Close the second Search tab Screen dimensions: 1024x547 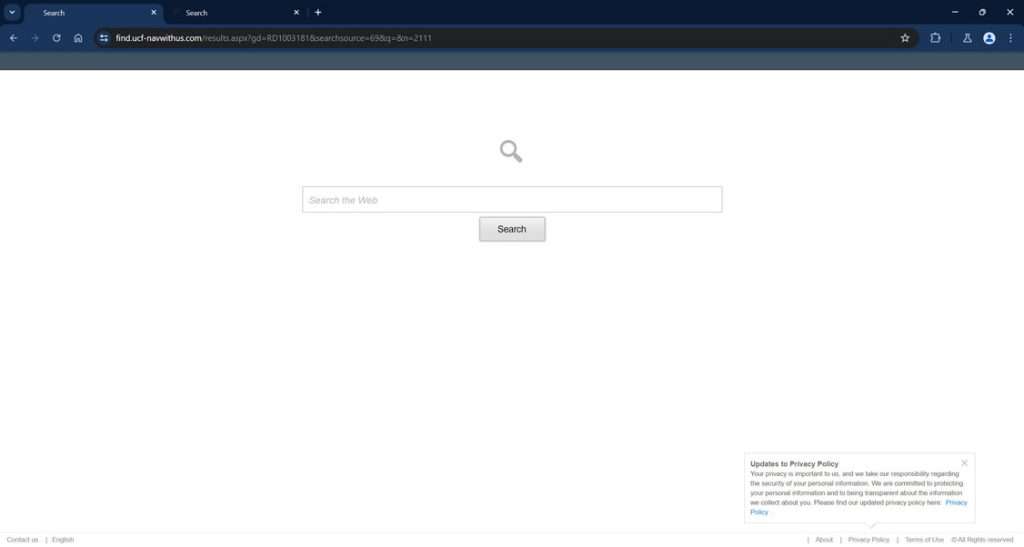pyautogui.click(x=296, y=12)
